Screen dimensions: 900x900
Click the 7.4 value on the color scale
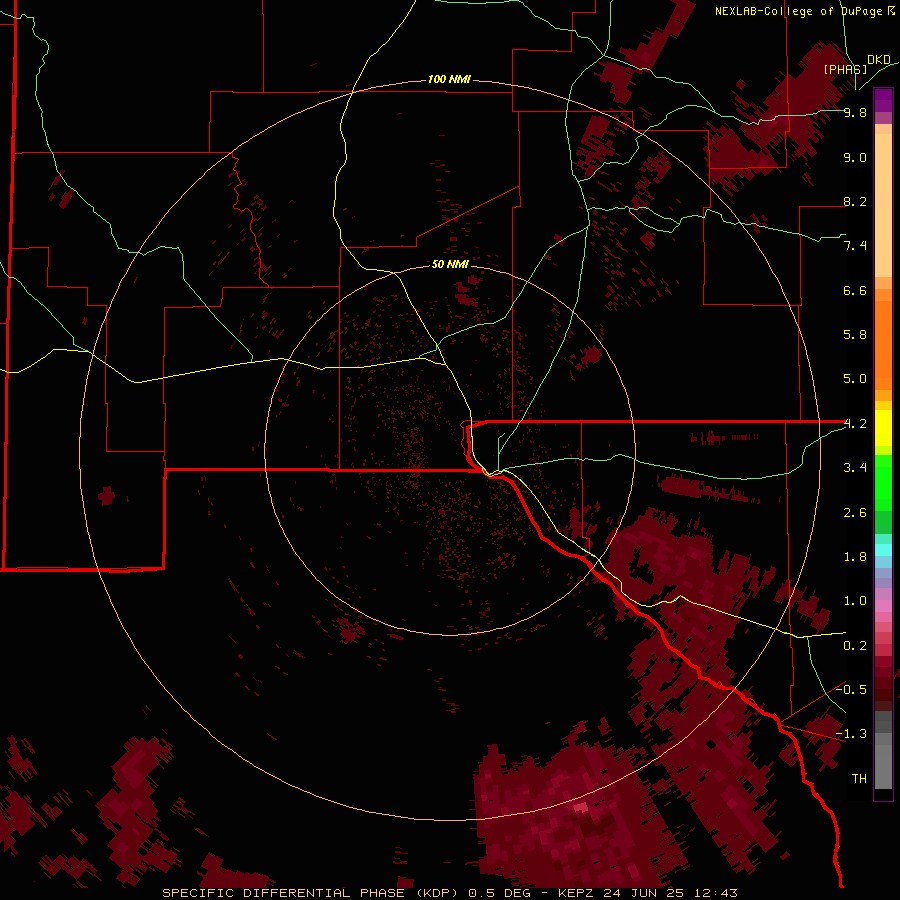click(855, 246)
